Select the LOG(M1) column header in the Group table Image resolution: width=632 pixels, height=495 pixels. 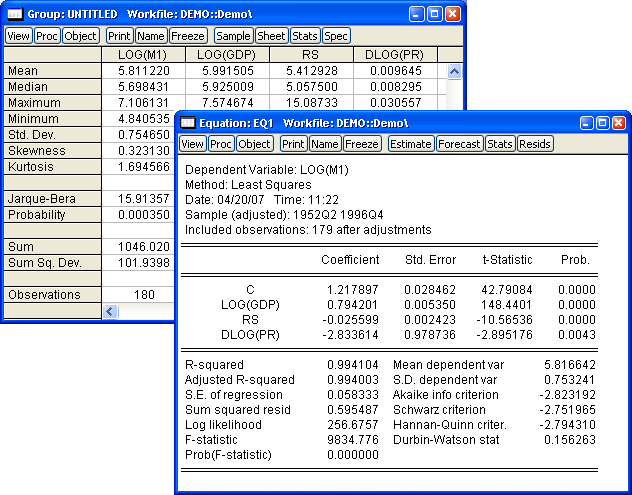(143, 54)
